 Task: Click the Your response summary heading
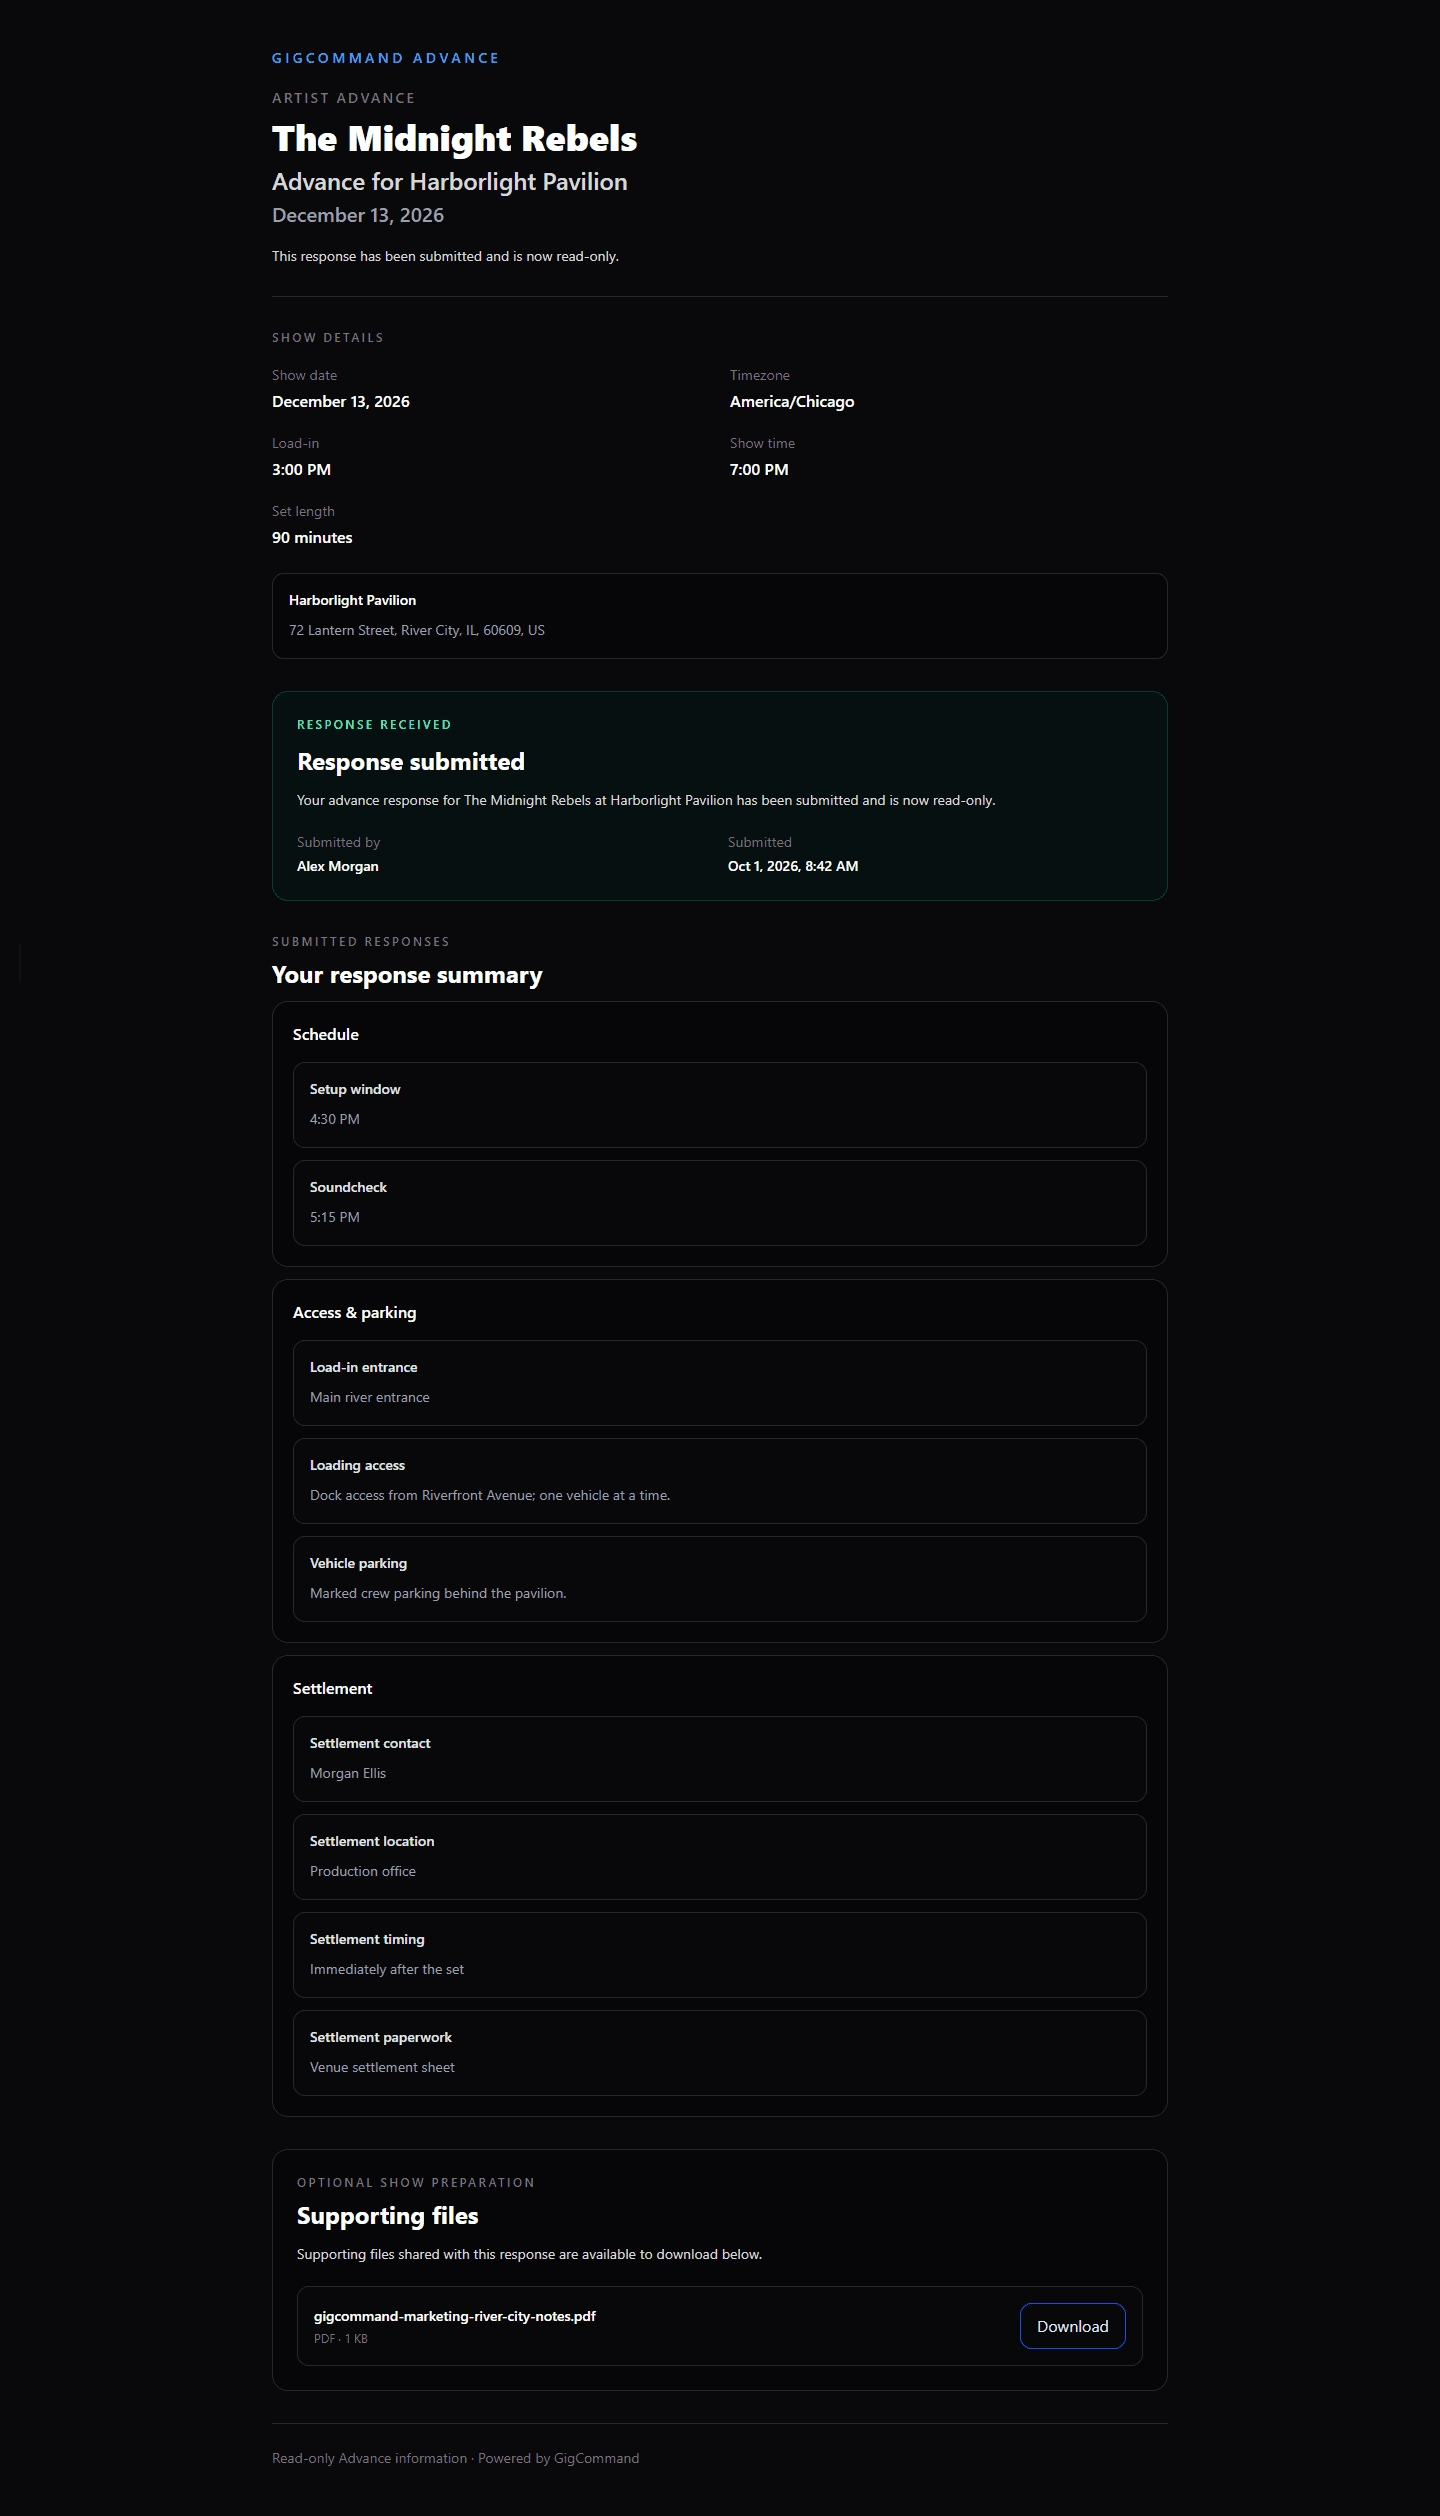tap(407, 975)
